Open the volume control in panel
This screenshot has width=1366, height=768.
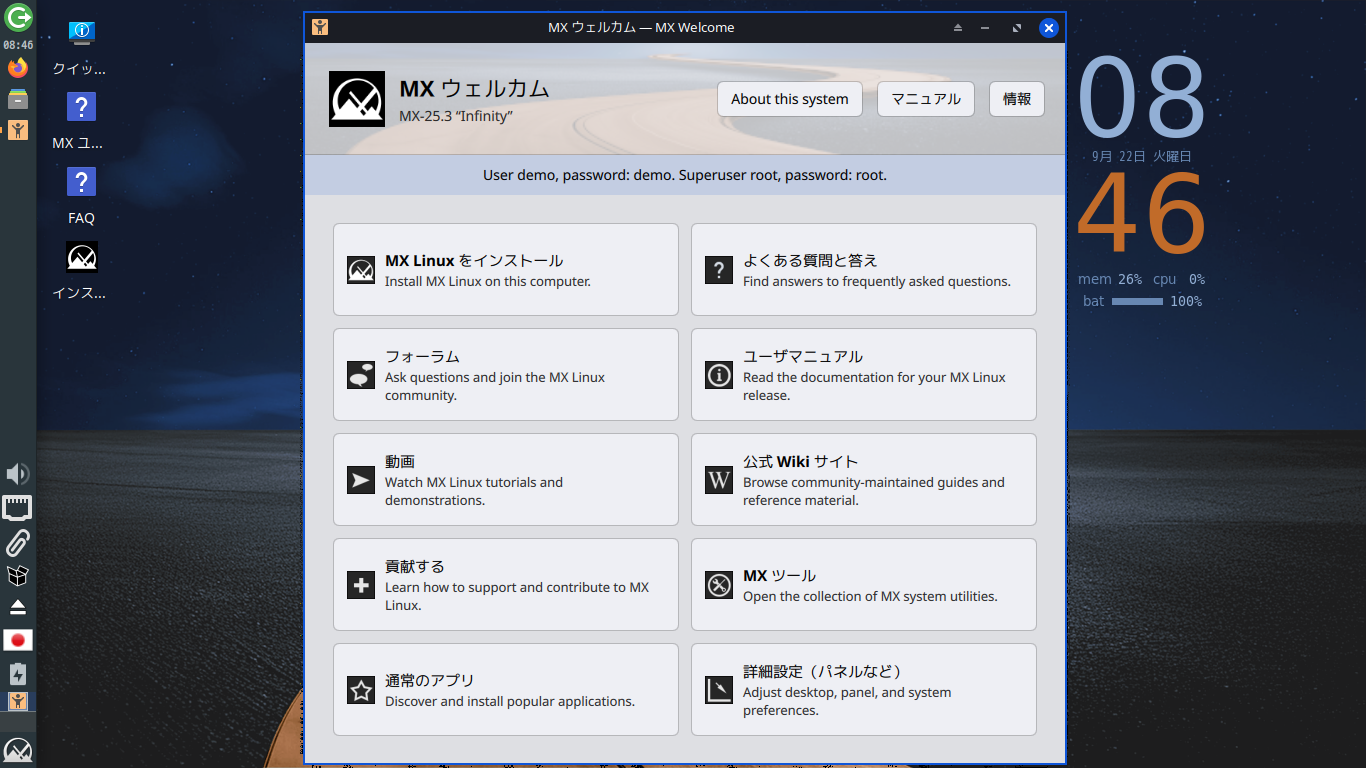pos(18,474)
